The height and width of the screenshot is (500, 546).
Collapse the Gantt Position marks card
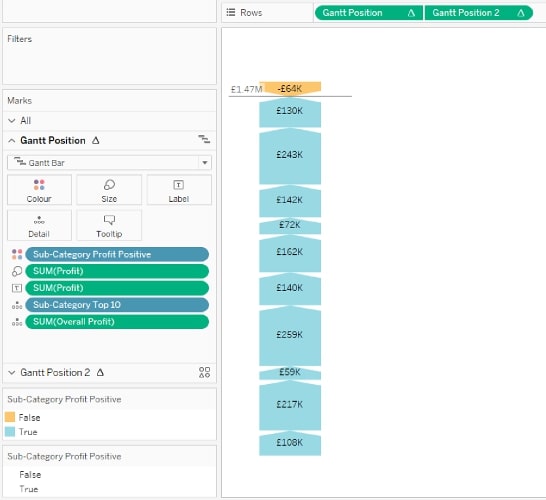[12, 141]
